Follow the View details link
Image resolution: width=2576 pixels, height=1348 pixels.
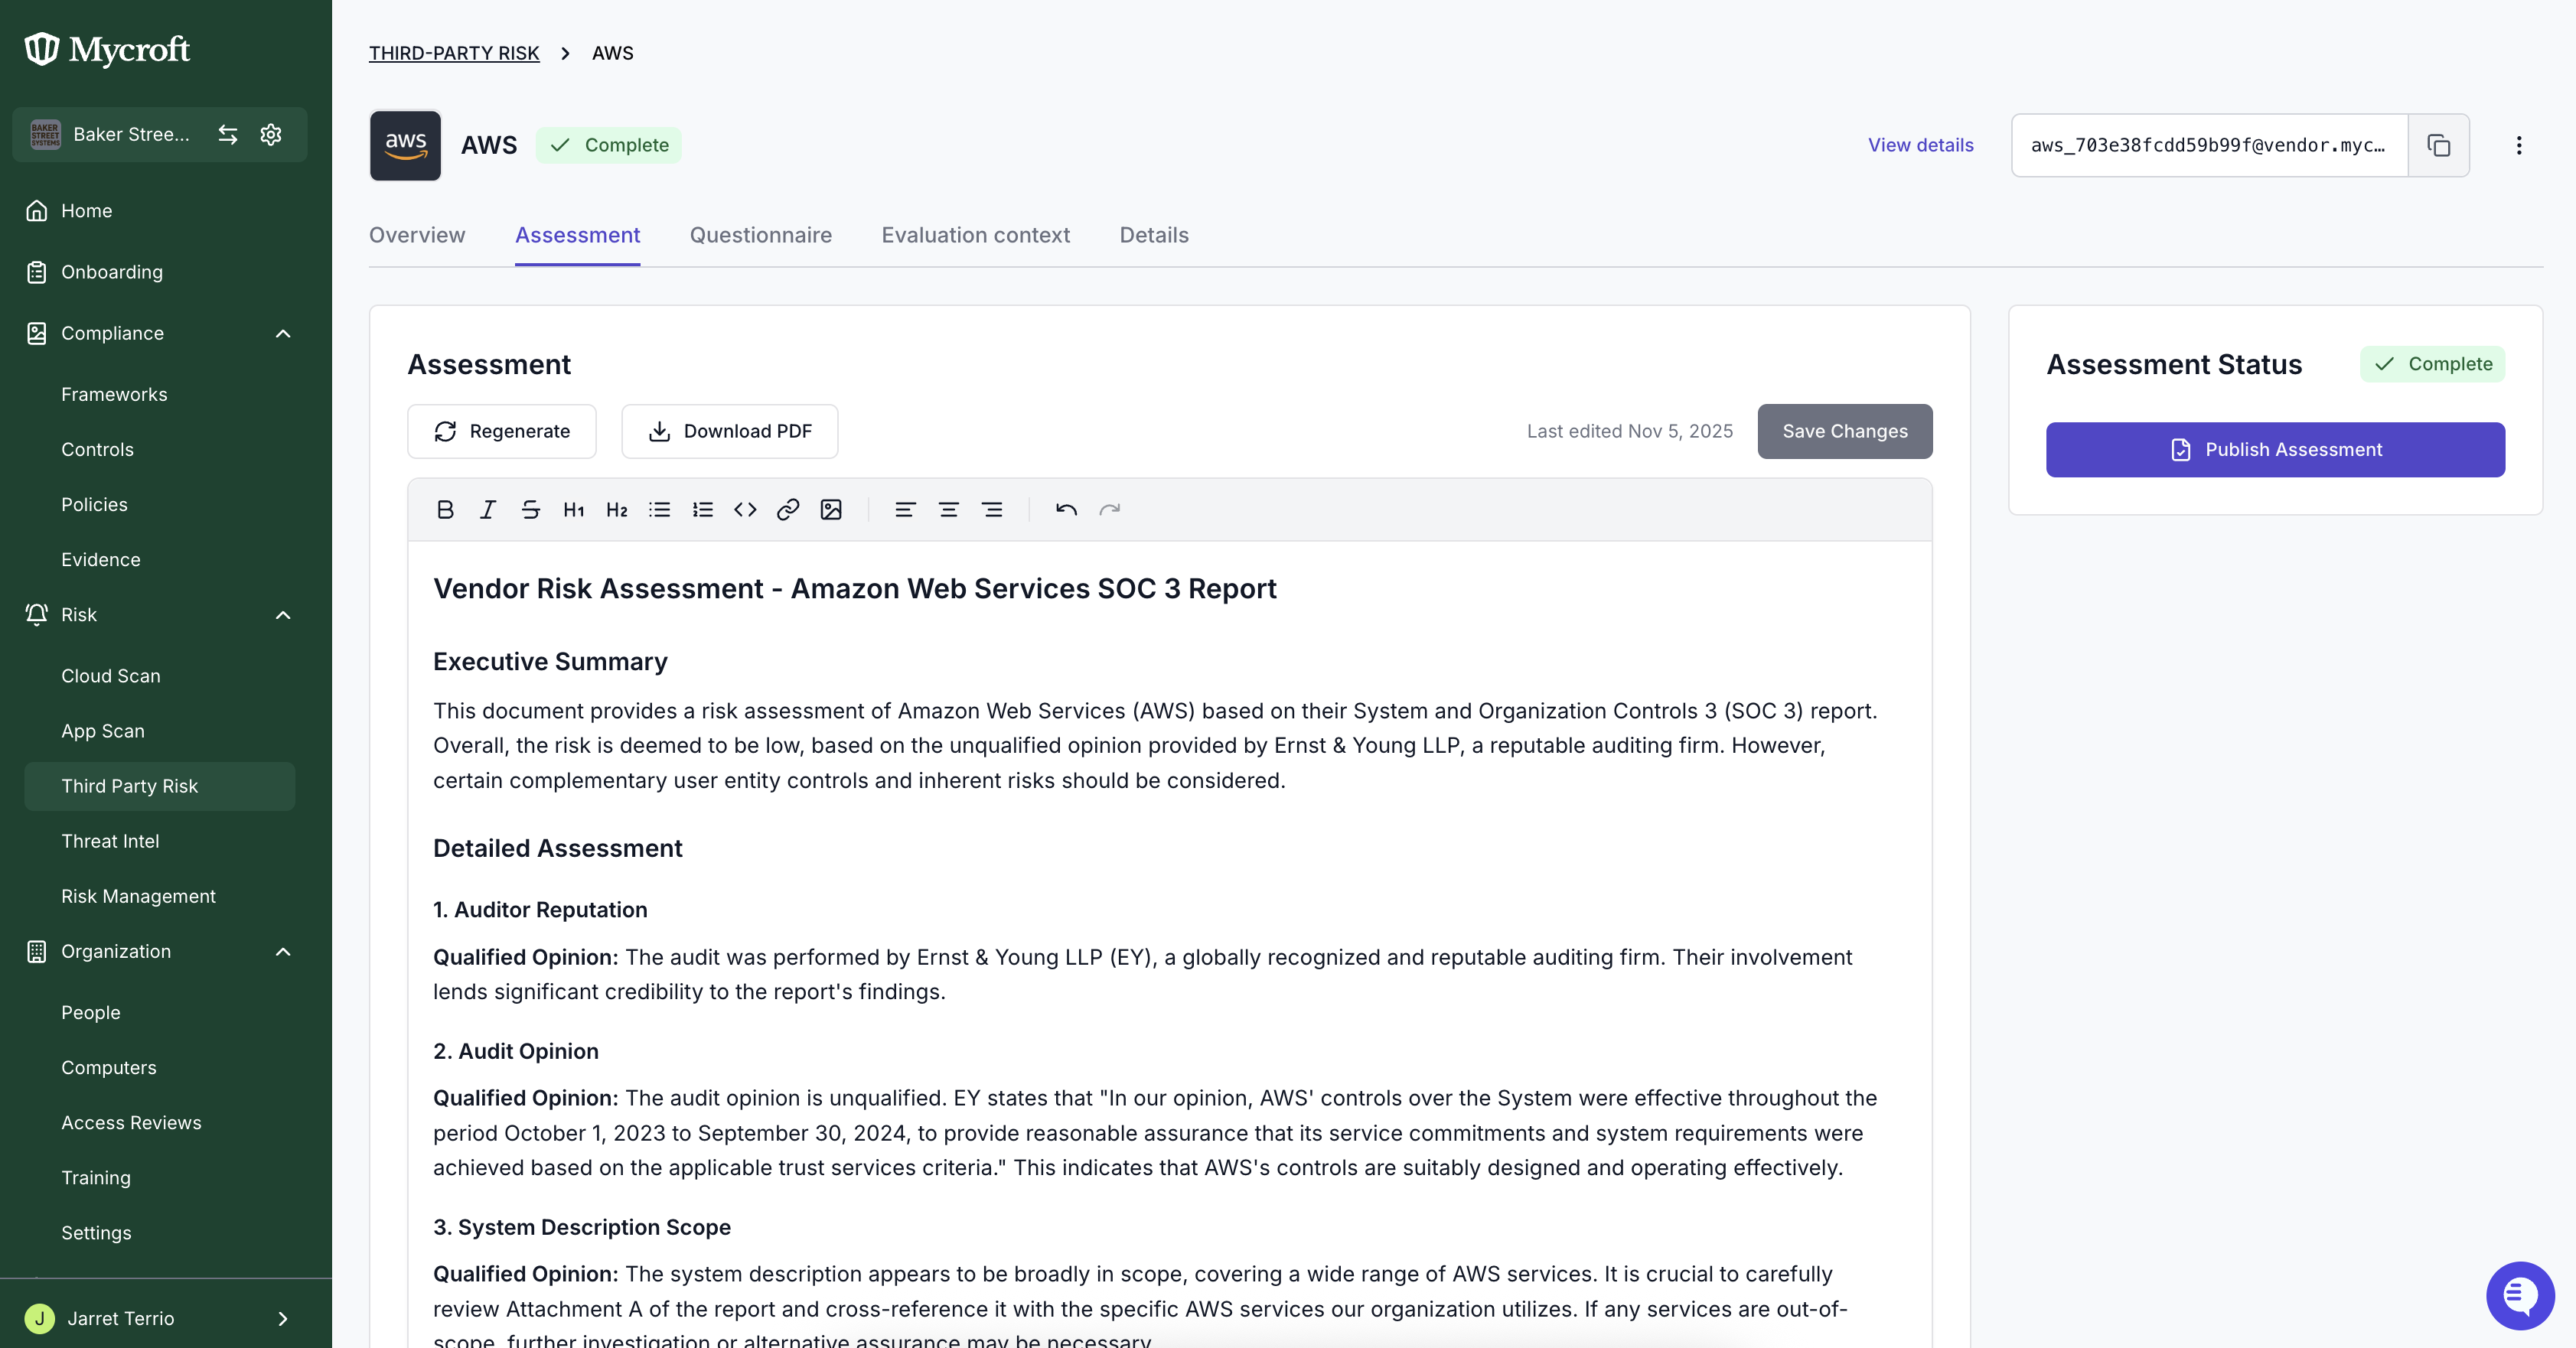(x=1921, y=146)
